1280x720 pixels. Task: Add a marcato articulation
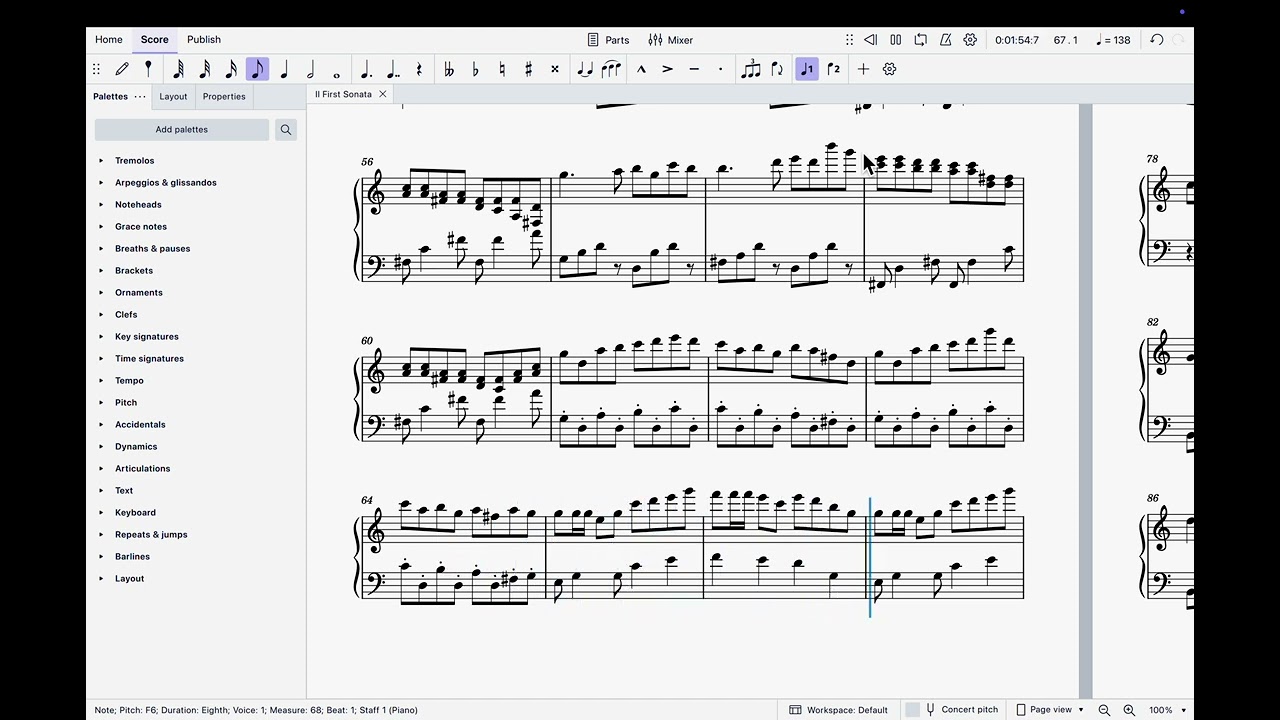point(641,69)
